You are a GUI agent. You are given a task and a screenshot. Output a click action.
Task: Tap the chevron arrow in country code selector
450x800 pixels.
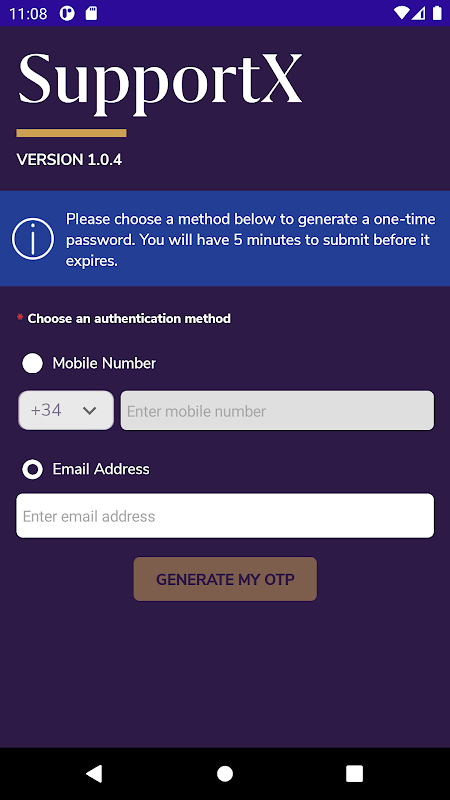[x=89, y=411]
